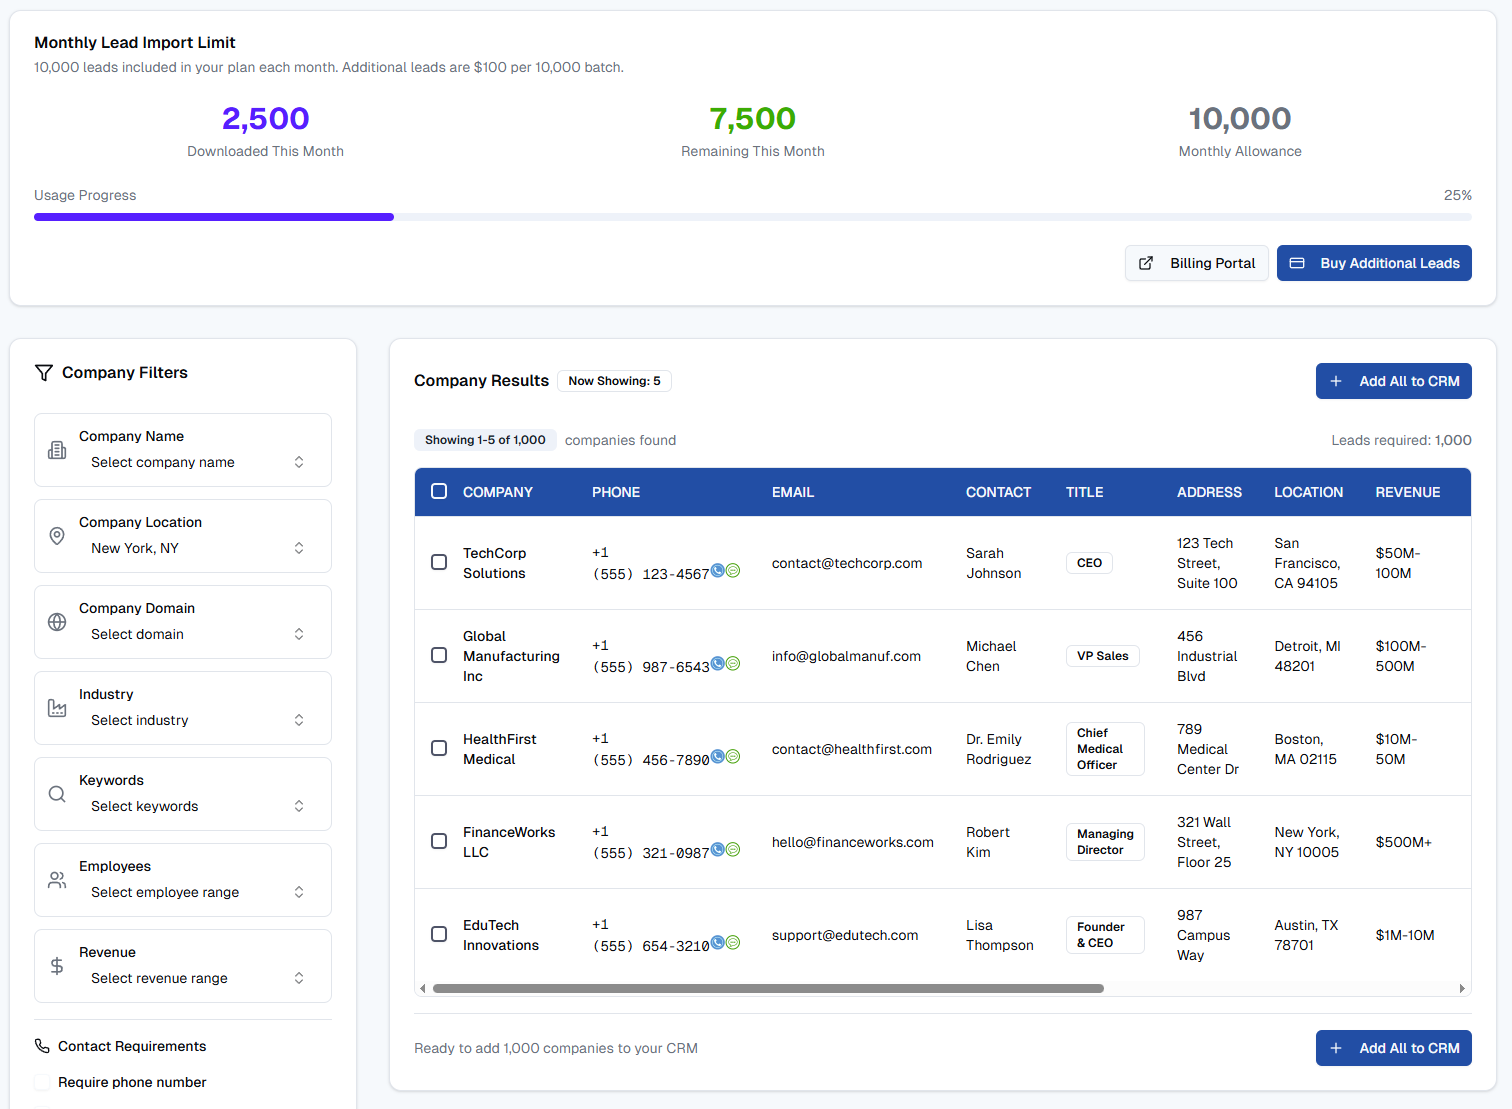The height and width of the screenshot is (1109, 1512).
Task: Click green message icon for EduTech Innovations
Action: point(733,943)
